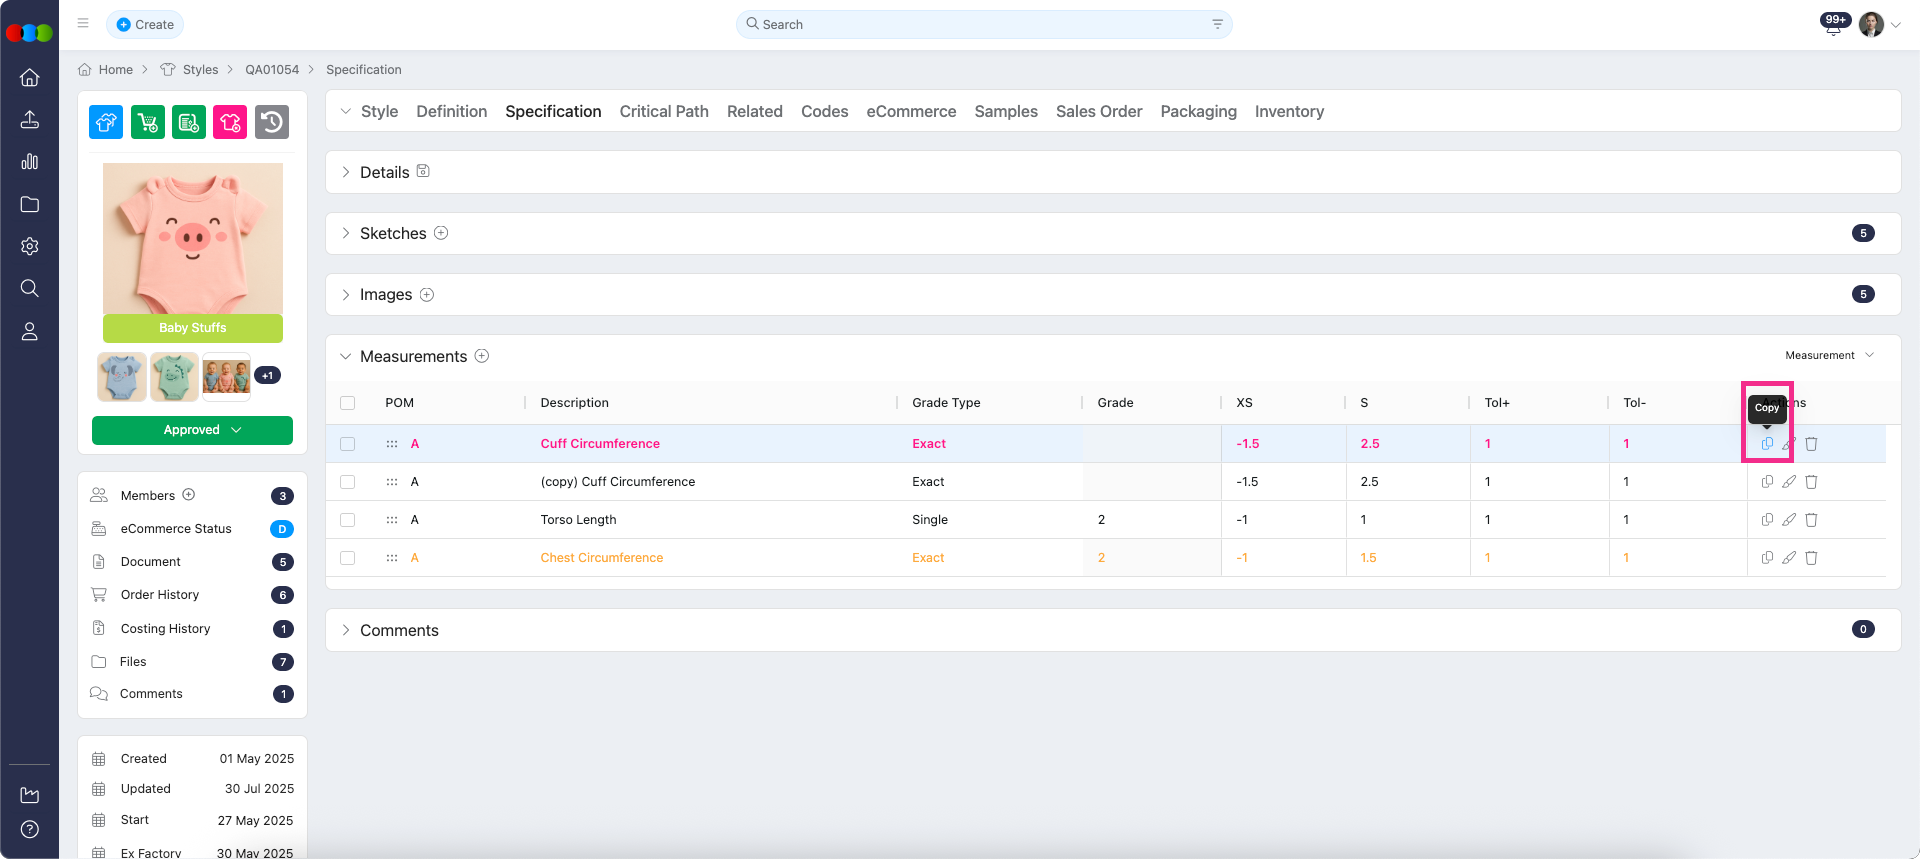Select the Chest Circumference row checkbox

[x=348, y=558]
